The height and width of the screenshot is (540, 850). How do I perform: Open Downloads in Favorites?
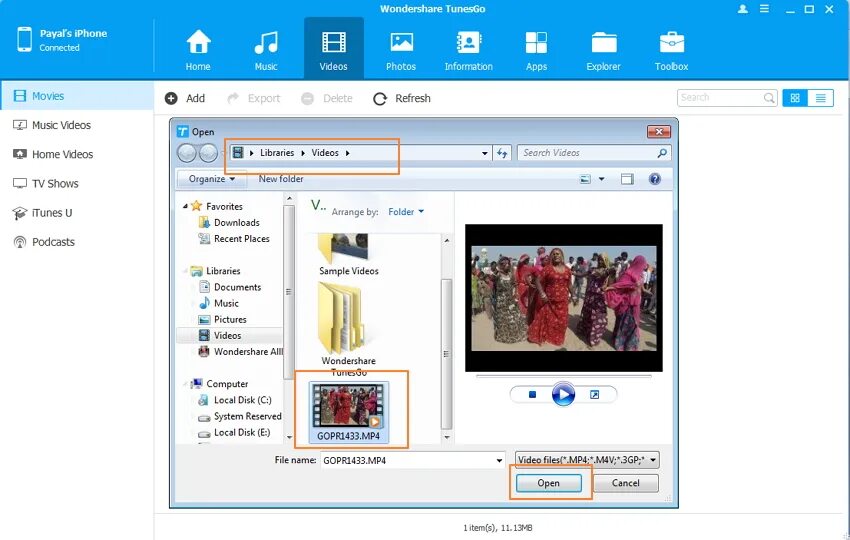click(x=236, y=223)
